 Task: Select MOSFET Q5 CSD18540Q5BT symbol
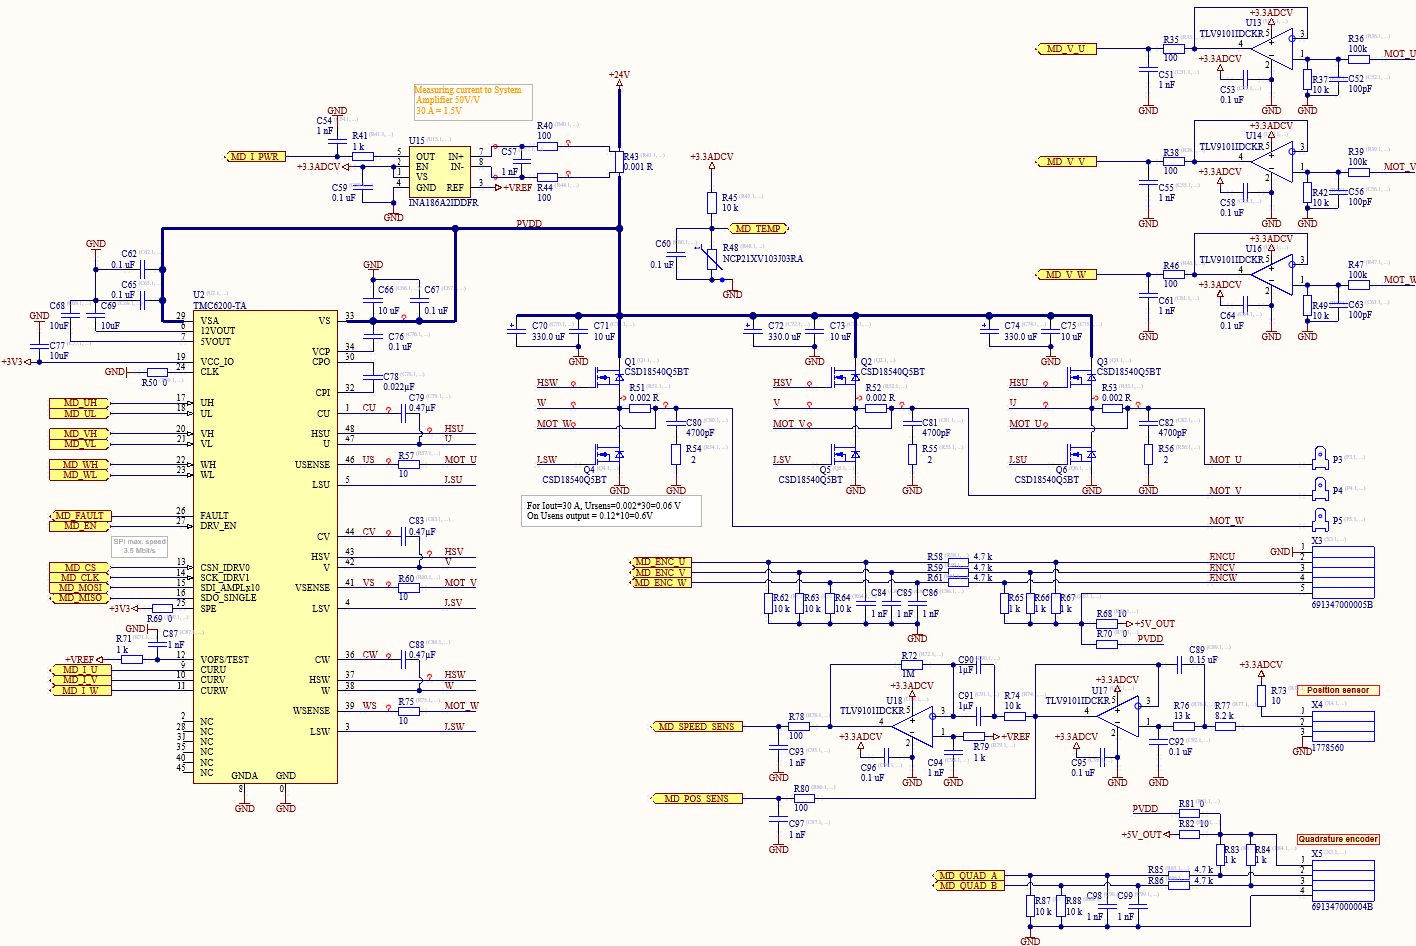pyautogui.click(x=845, y=456)
